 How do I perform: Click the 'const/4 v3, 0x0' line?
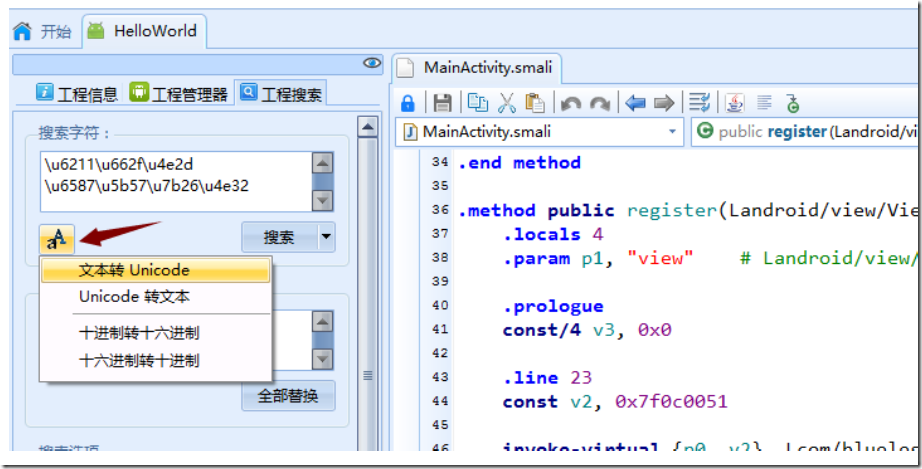tap(587, 330)
